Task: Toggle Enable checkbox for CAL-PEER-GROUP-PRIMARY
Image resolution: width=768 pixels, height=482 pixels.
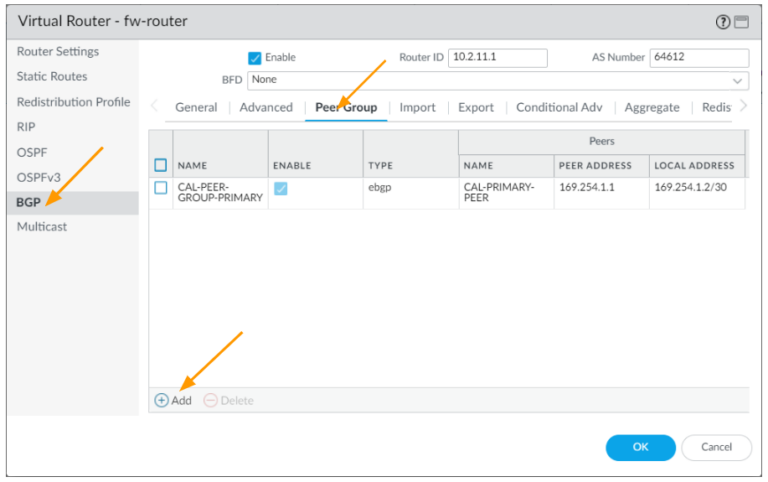Action: pos(281,189)
